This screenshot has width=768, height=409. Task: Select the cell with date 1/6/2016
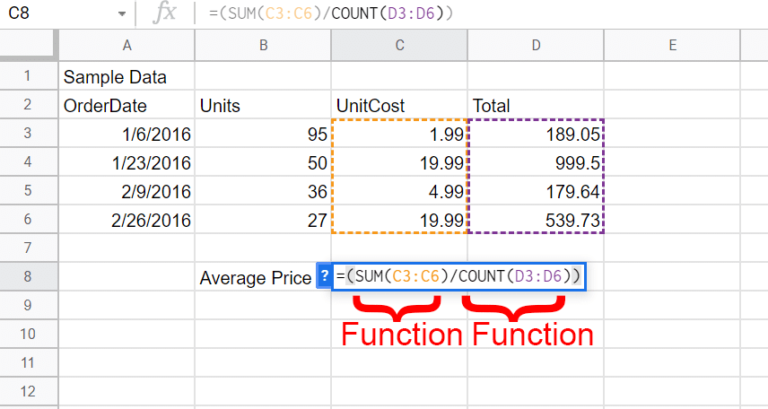pyautogui.click(x=127, y=133)
